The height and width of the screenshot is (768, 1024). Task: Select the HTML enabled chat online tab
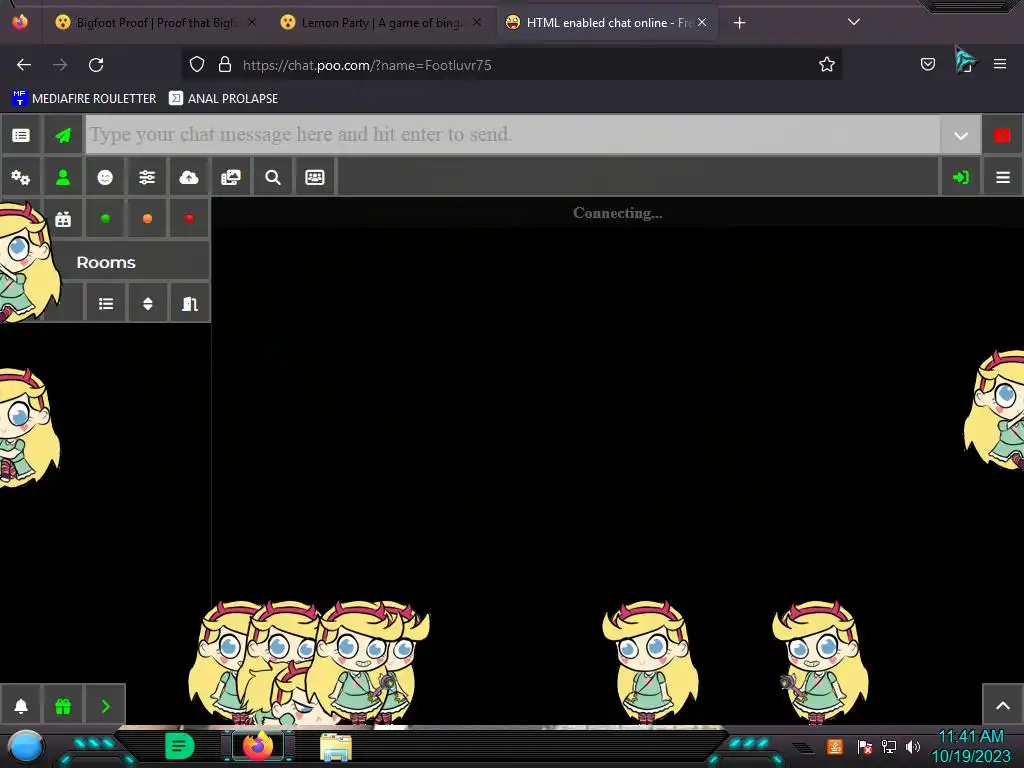(x=607, y=23)
